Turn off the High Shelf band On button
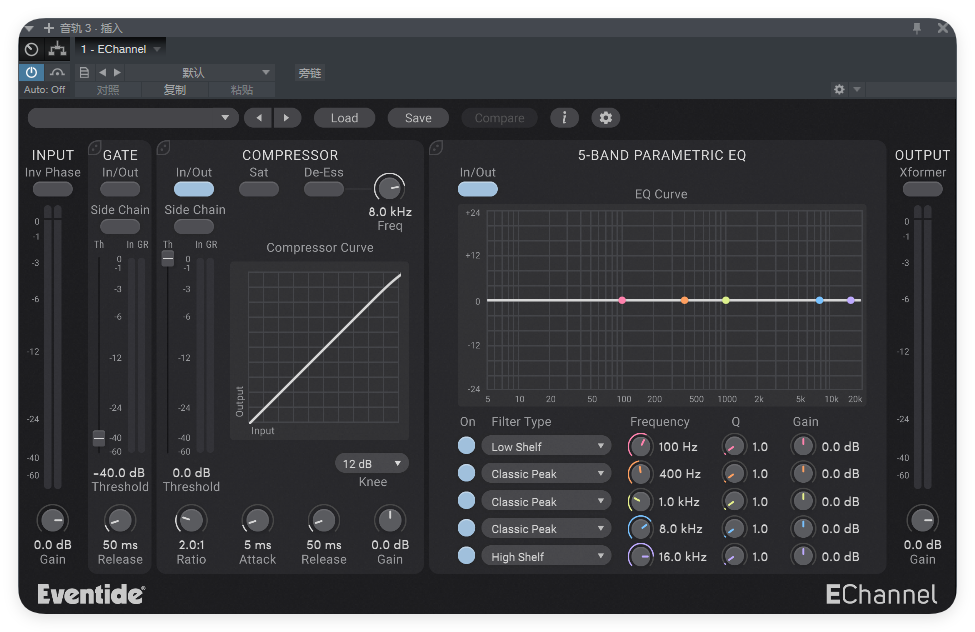 466,555
